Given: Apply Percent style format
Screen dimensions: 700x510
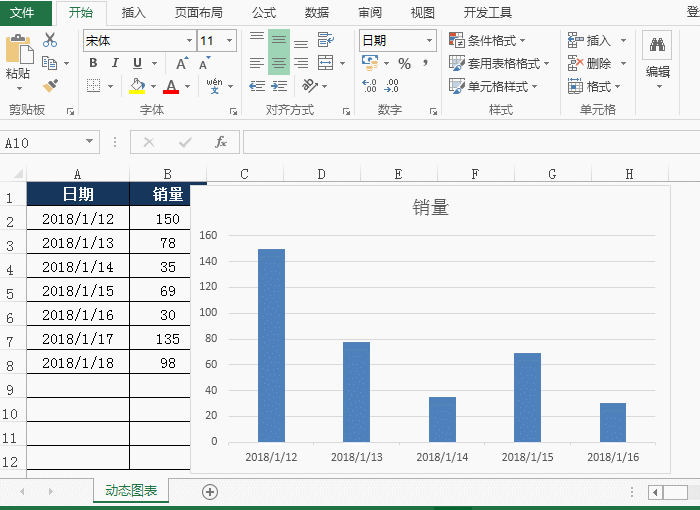Looking at the screenshot, I should point(404,63).
